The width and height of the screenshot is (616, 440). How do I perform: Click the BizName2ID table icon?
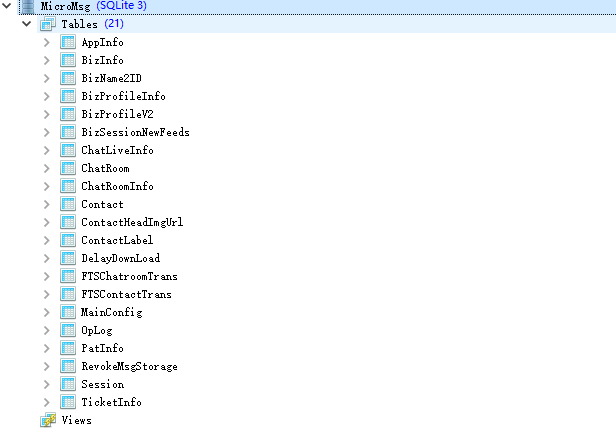pyautogui.click(x=68, y=78)
